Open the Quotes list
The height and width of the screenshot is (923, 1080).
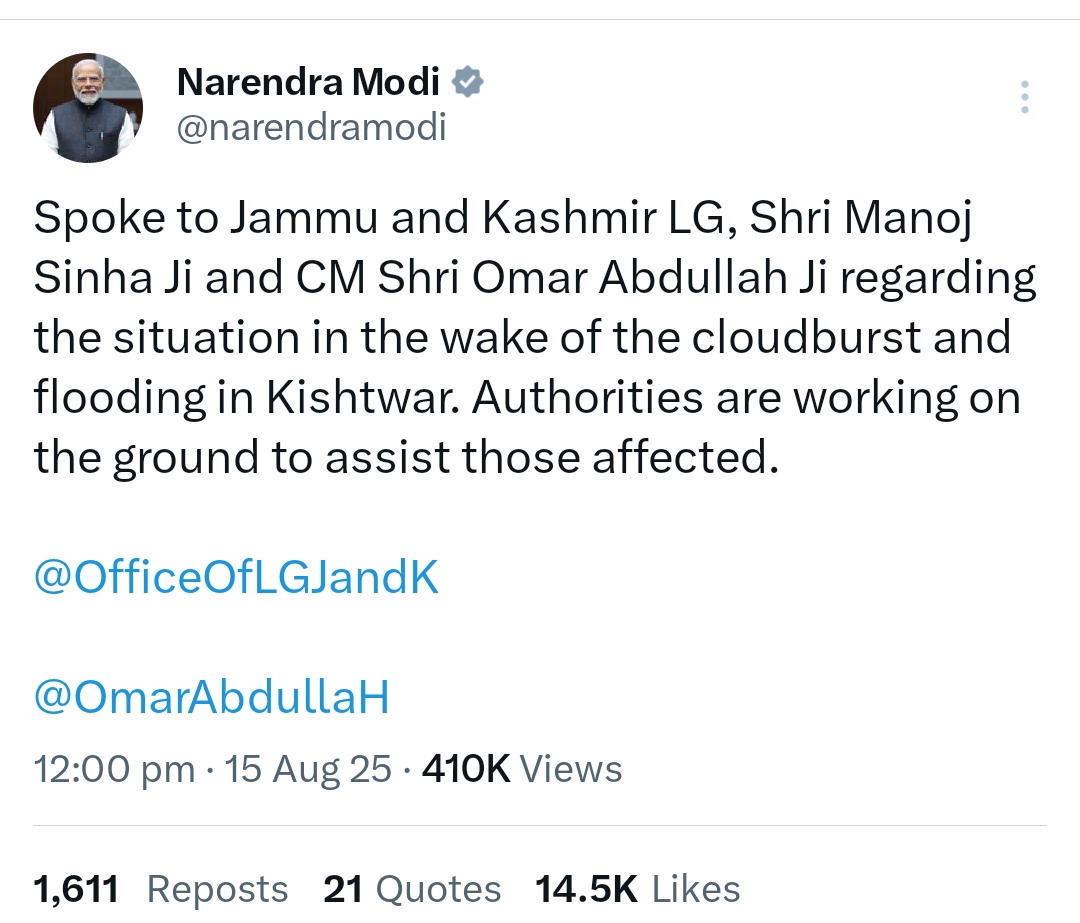coord(437,888)
